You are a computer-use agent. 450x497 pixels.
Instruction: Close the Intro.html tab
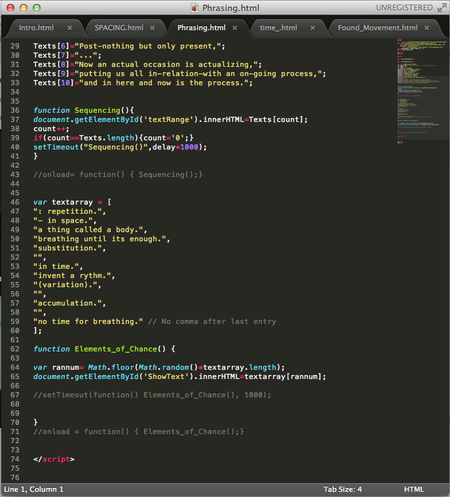69,28
